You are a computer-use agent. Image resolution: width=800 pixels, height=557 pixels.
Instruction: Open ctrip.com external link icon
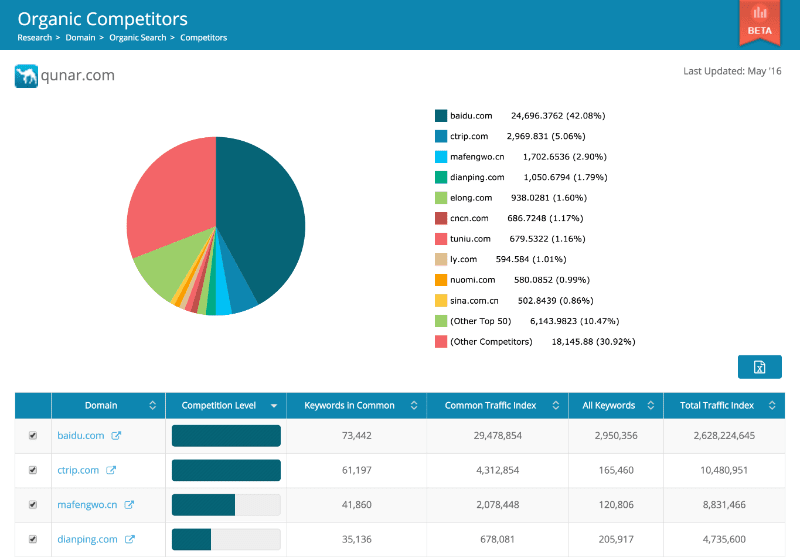111,470
